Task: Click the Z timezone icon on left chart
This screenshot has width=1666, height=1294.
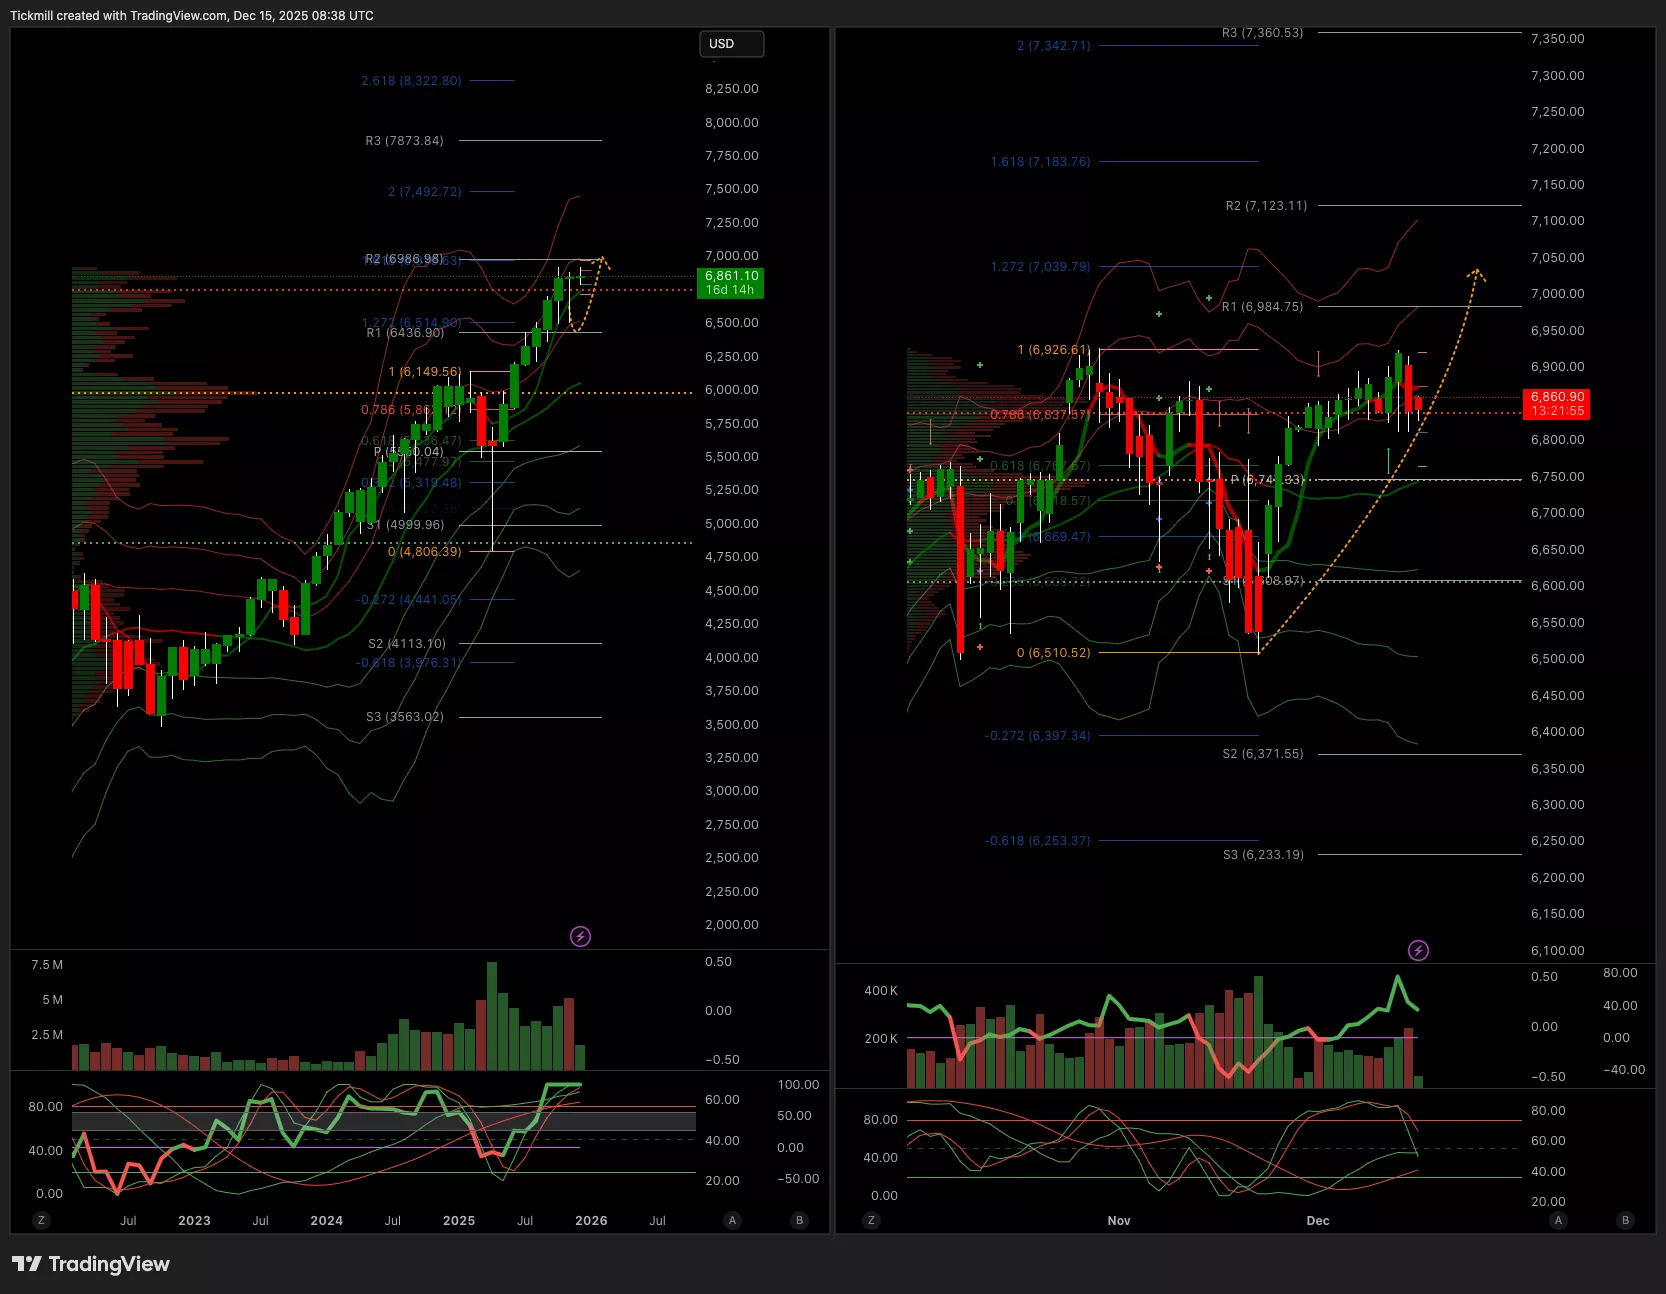Action: 41,1220
